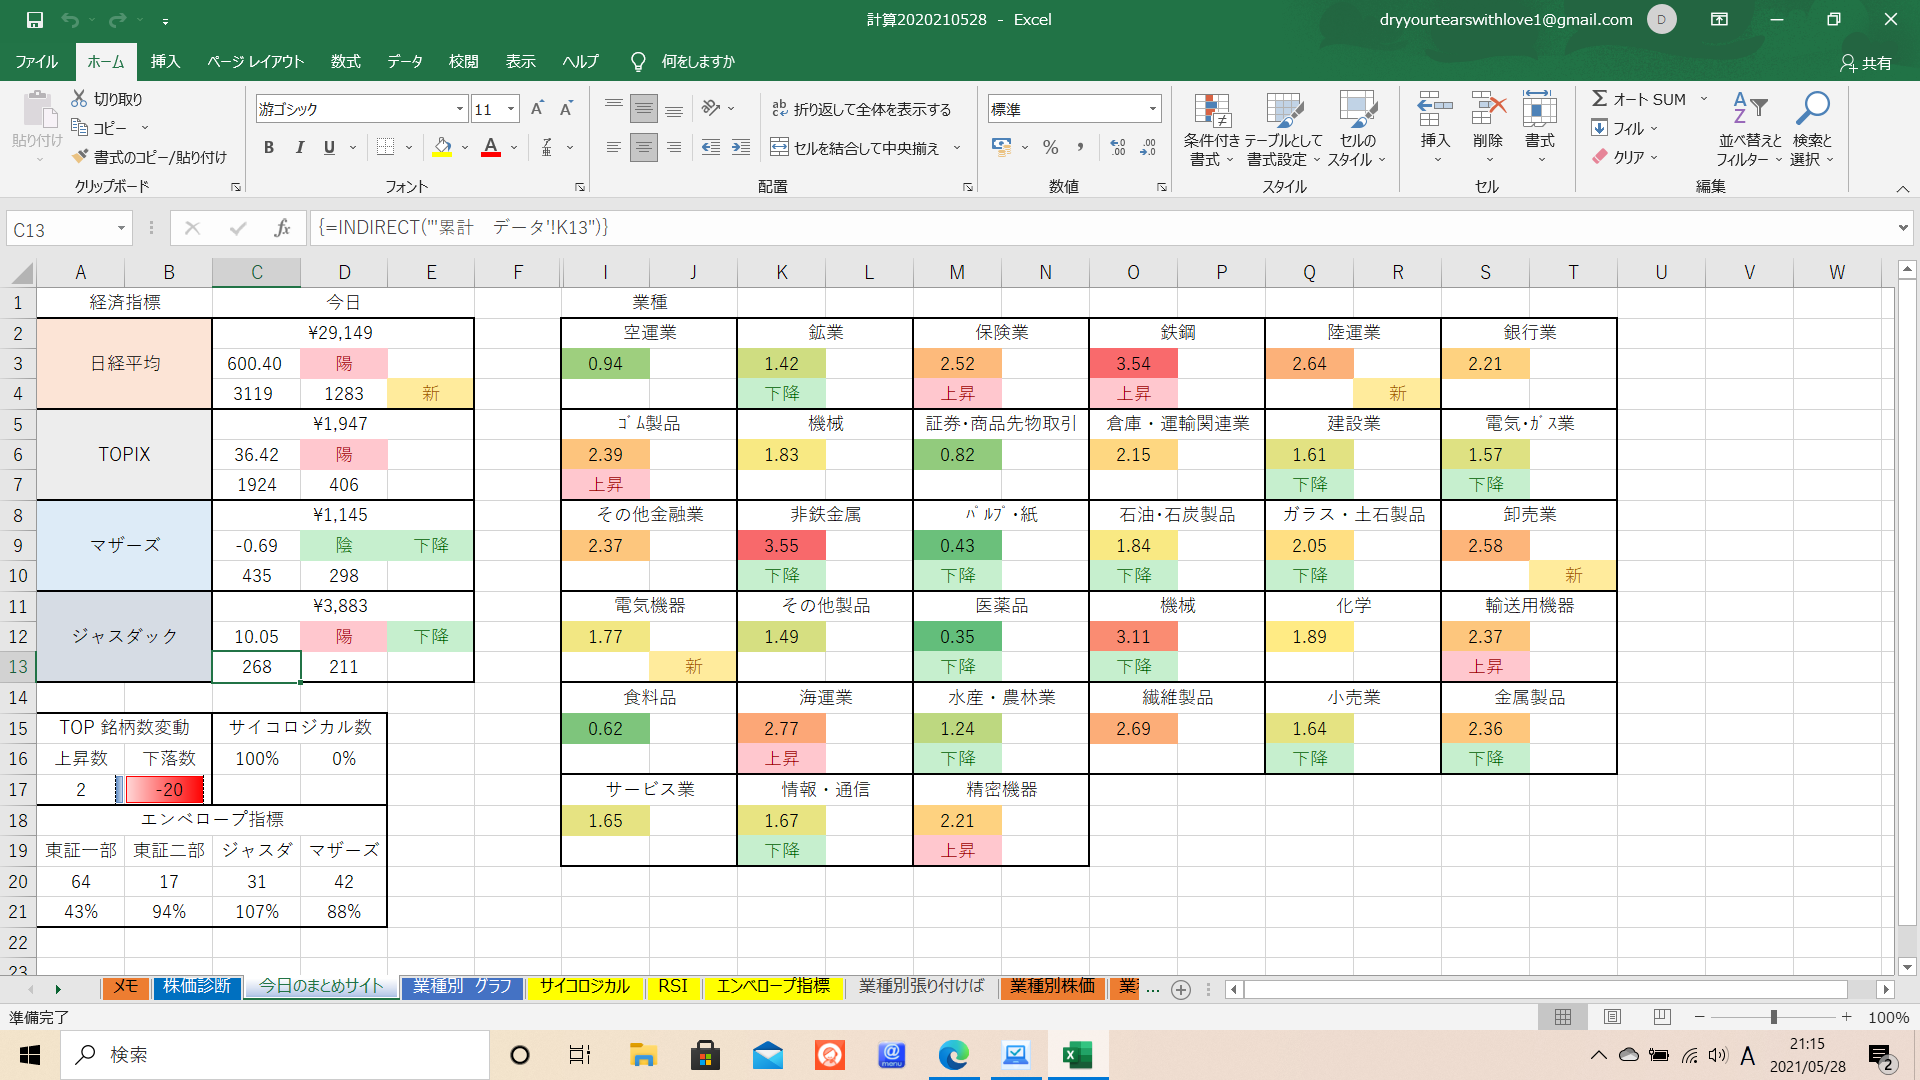Click the format painter brush icon

81,157
